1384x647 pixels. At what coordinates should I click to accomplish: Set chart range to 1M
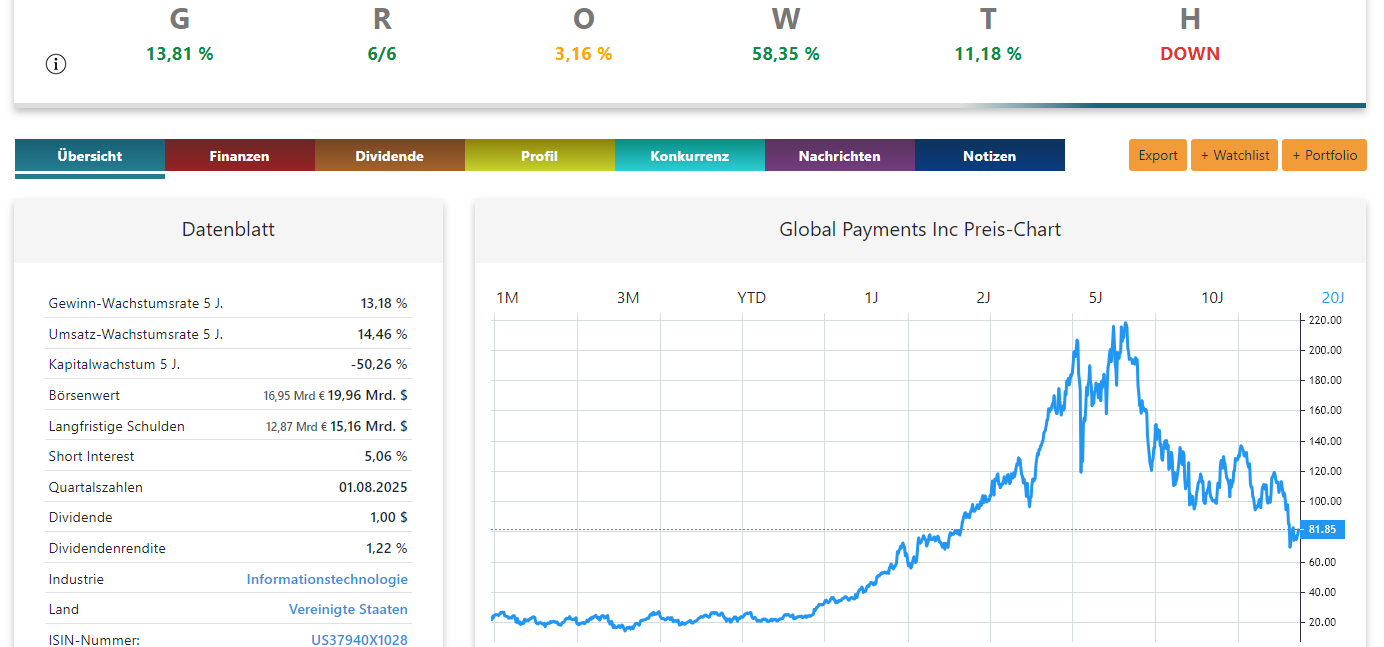508,298
